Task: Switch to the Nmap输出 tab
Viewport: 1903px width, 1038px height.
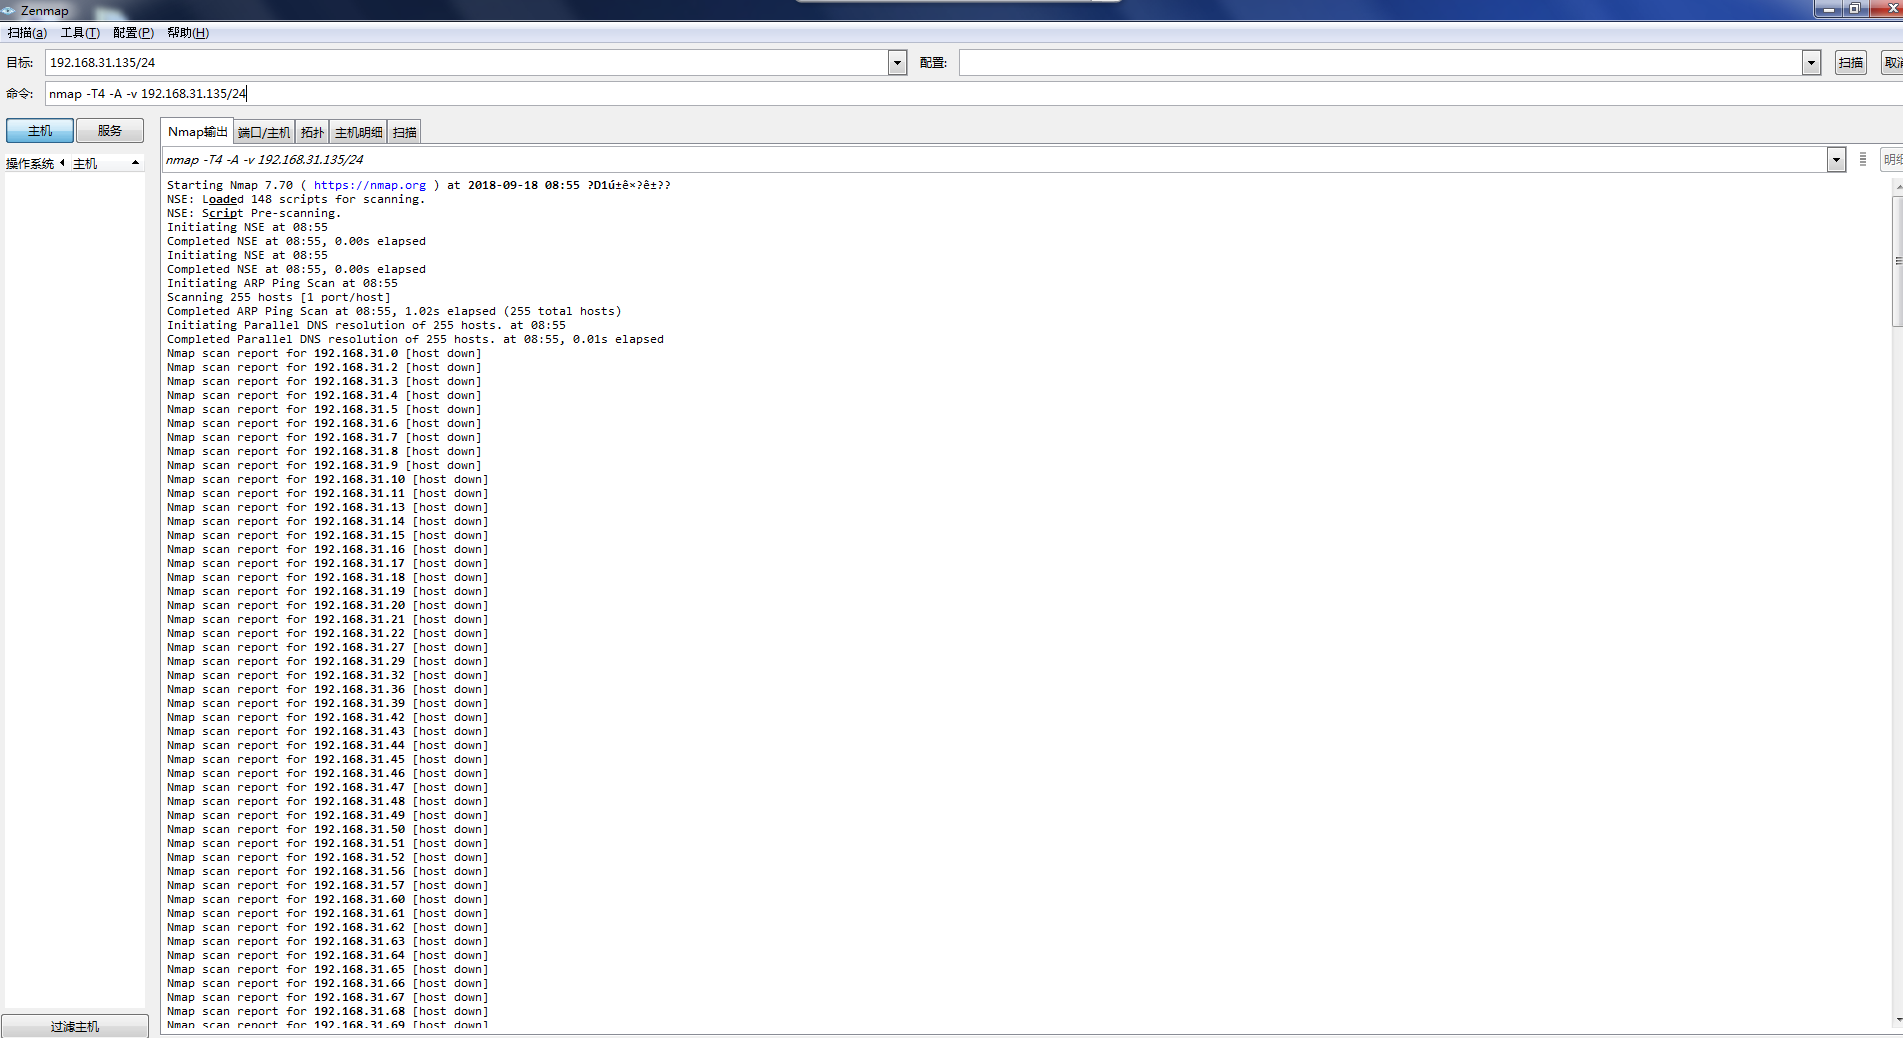Action: click(x=197, y=132)
